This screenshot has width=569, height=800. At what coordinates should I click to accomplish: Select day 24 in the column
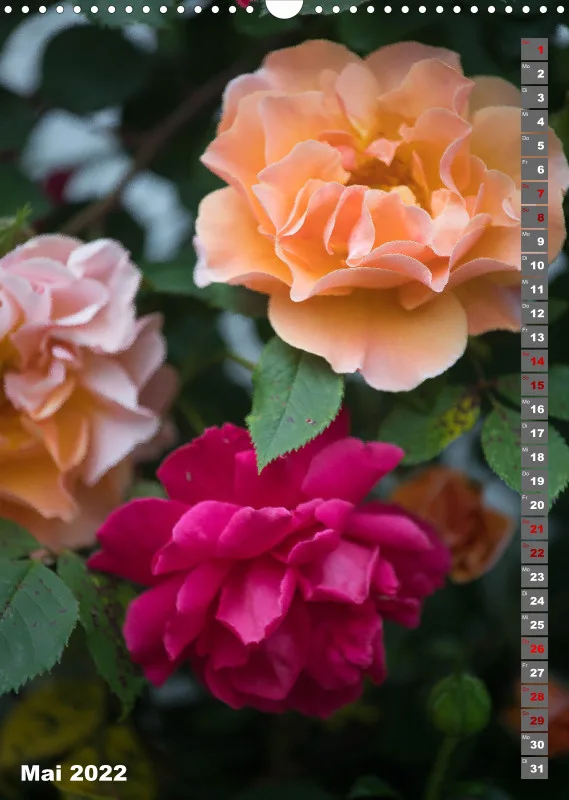click(x=534, y=601)
